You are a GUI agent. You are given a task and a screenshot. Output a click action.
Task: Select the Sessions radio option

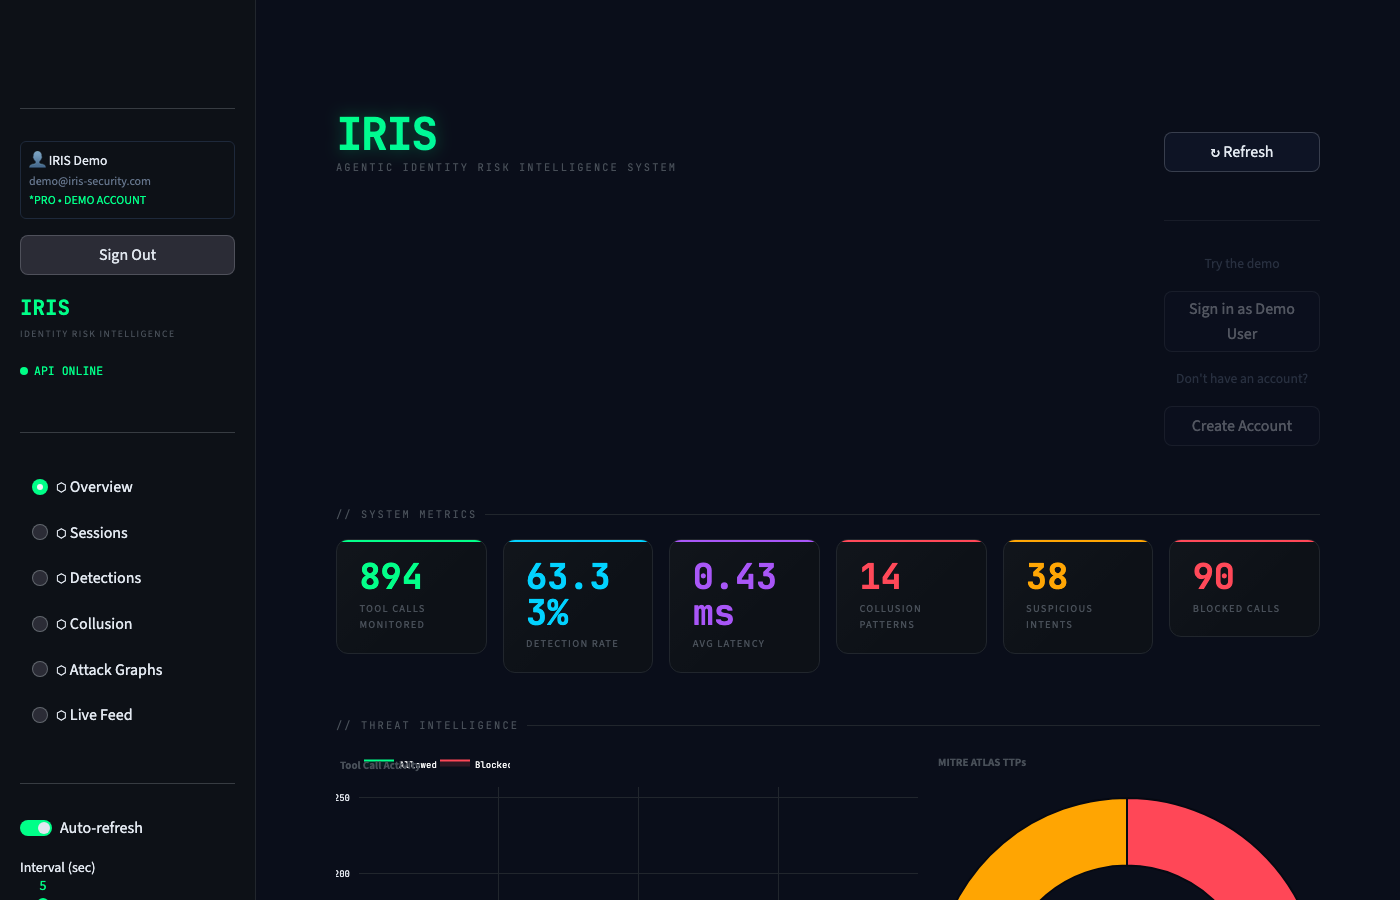click(x=40, y=532)
